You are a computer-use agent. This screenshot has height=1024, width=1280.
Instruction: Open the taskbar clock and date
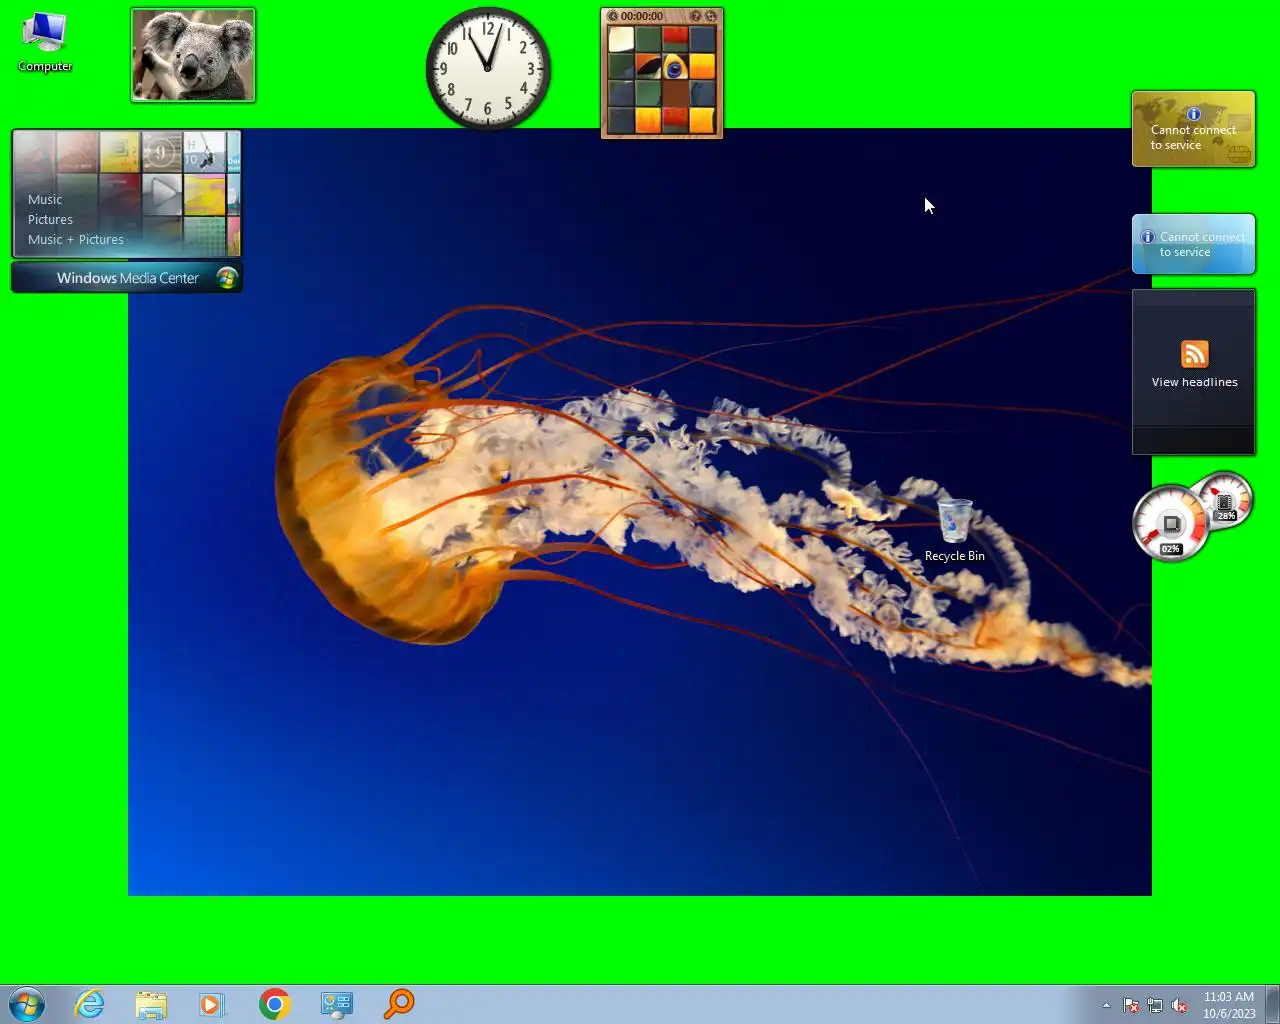click(x=1229, y=1005)
